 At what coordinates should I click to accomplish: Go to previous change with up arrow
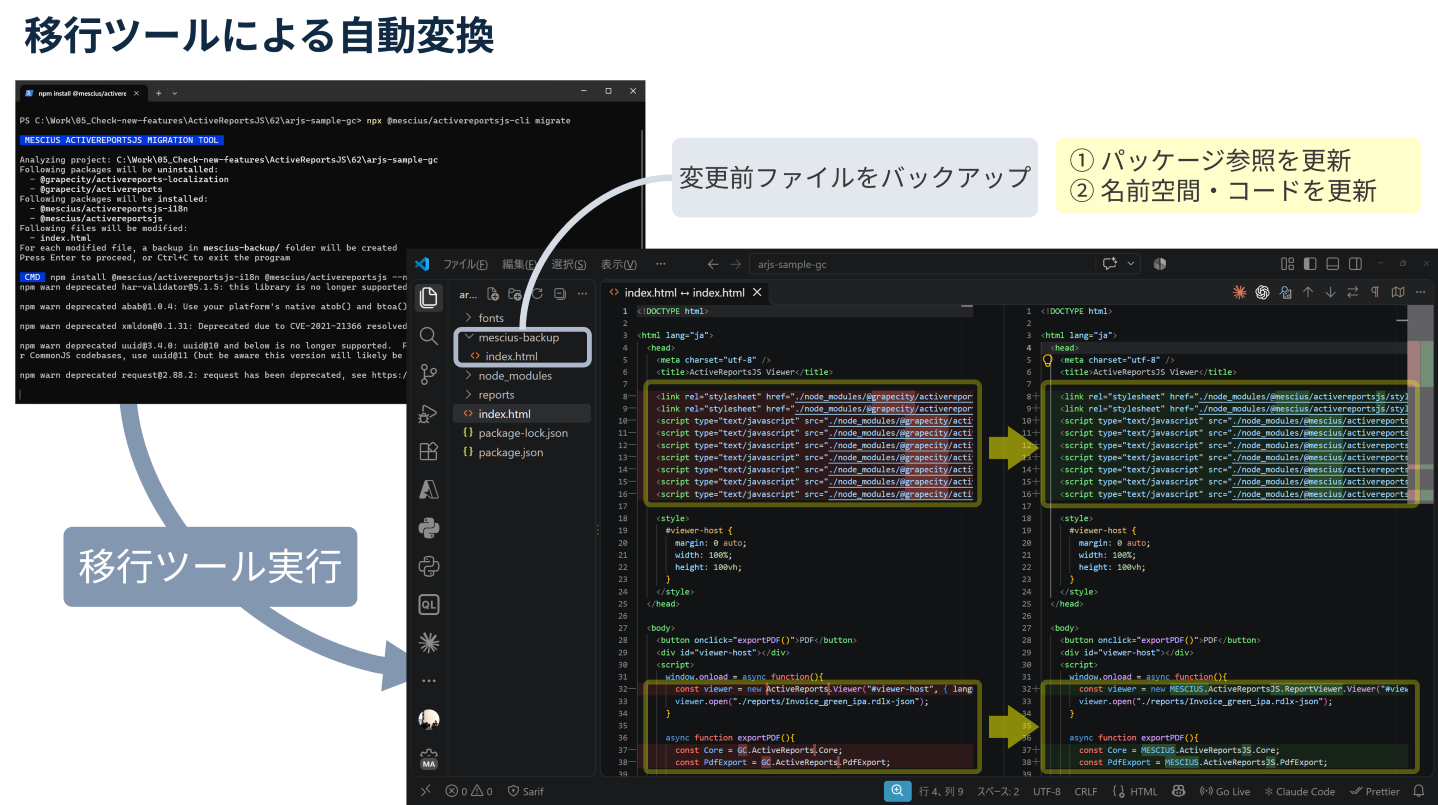pos(1307,292)
